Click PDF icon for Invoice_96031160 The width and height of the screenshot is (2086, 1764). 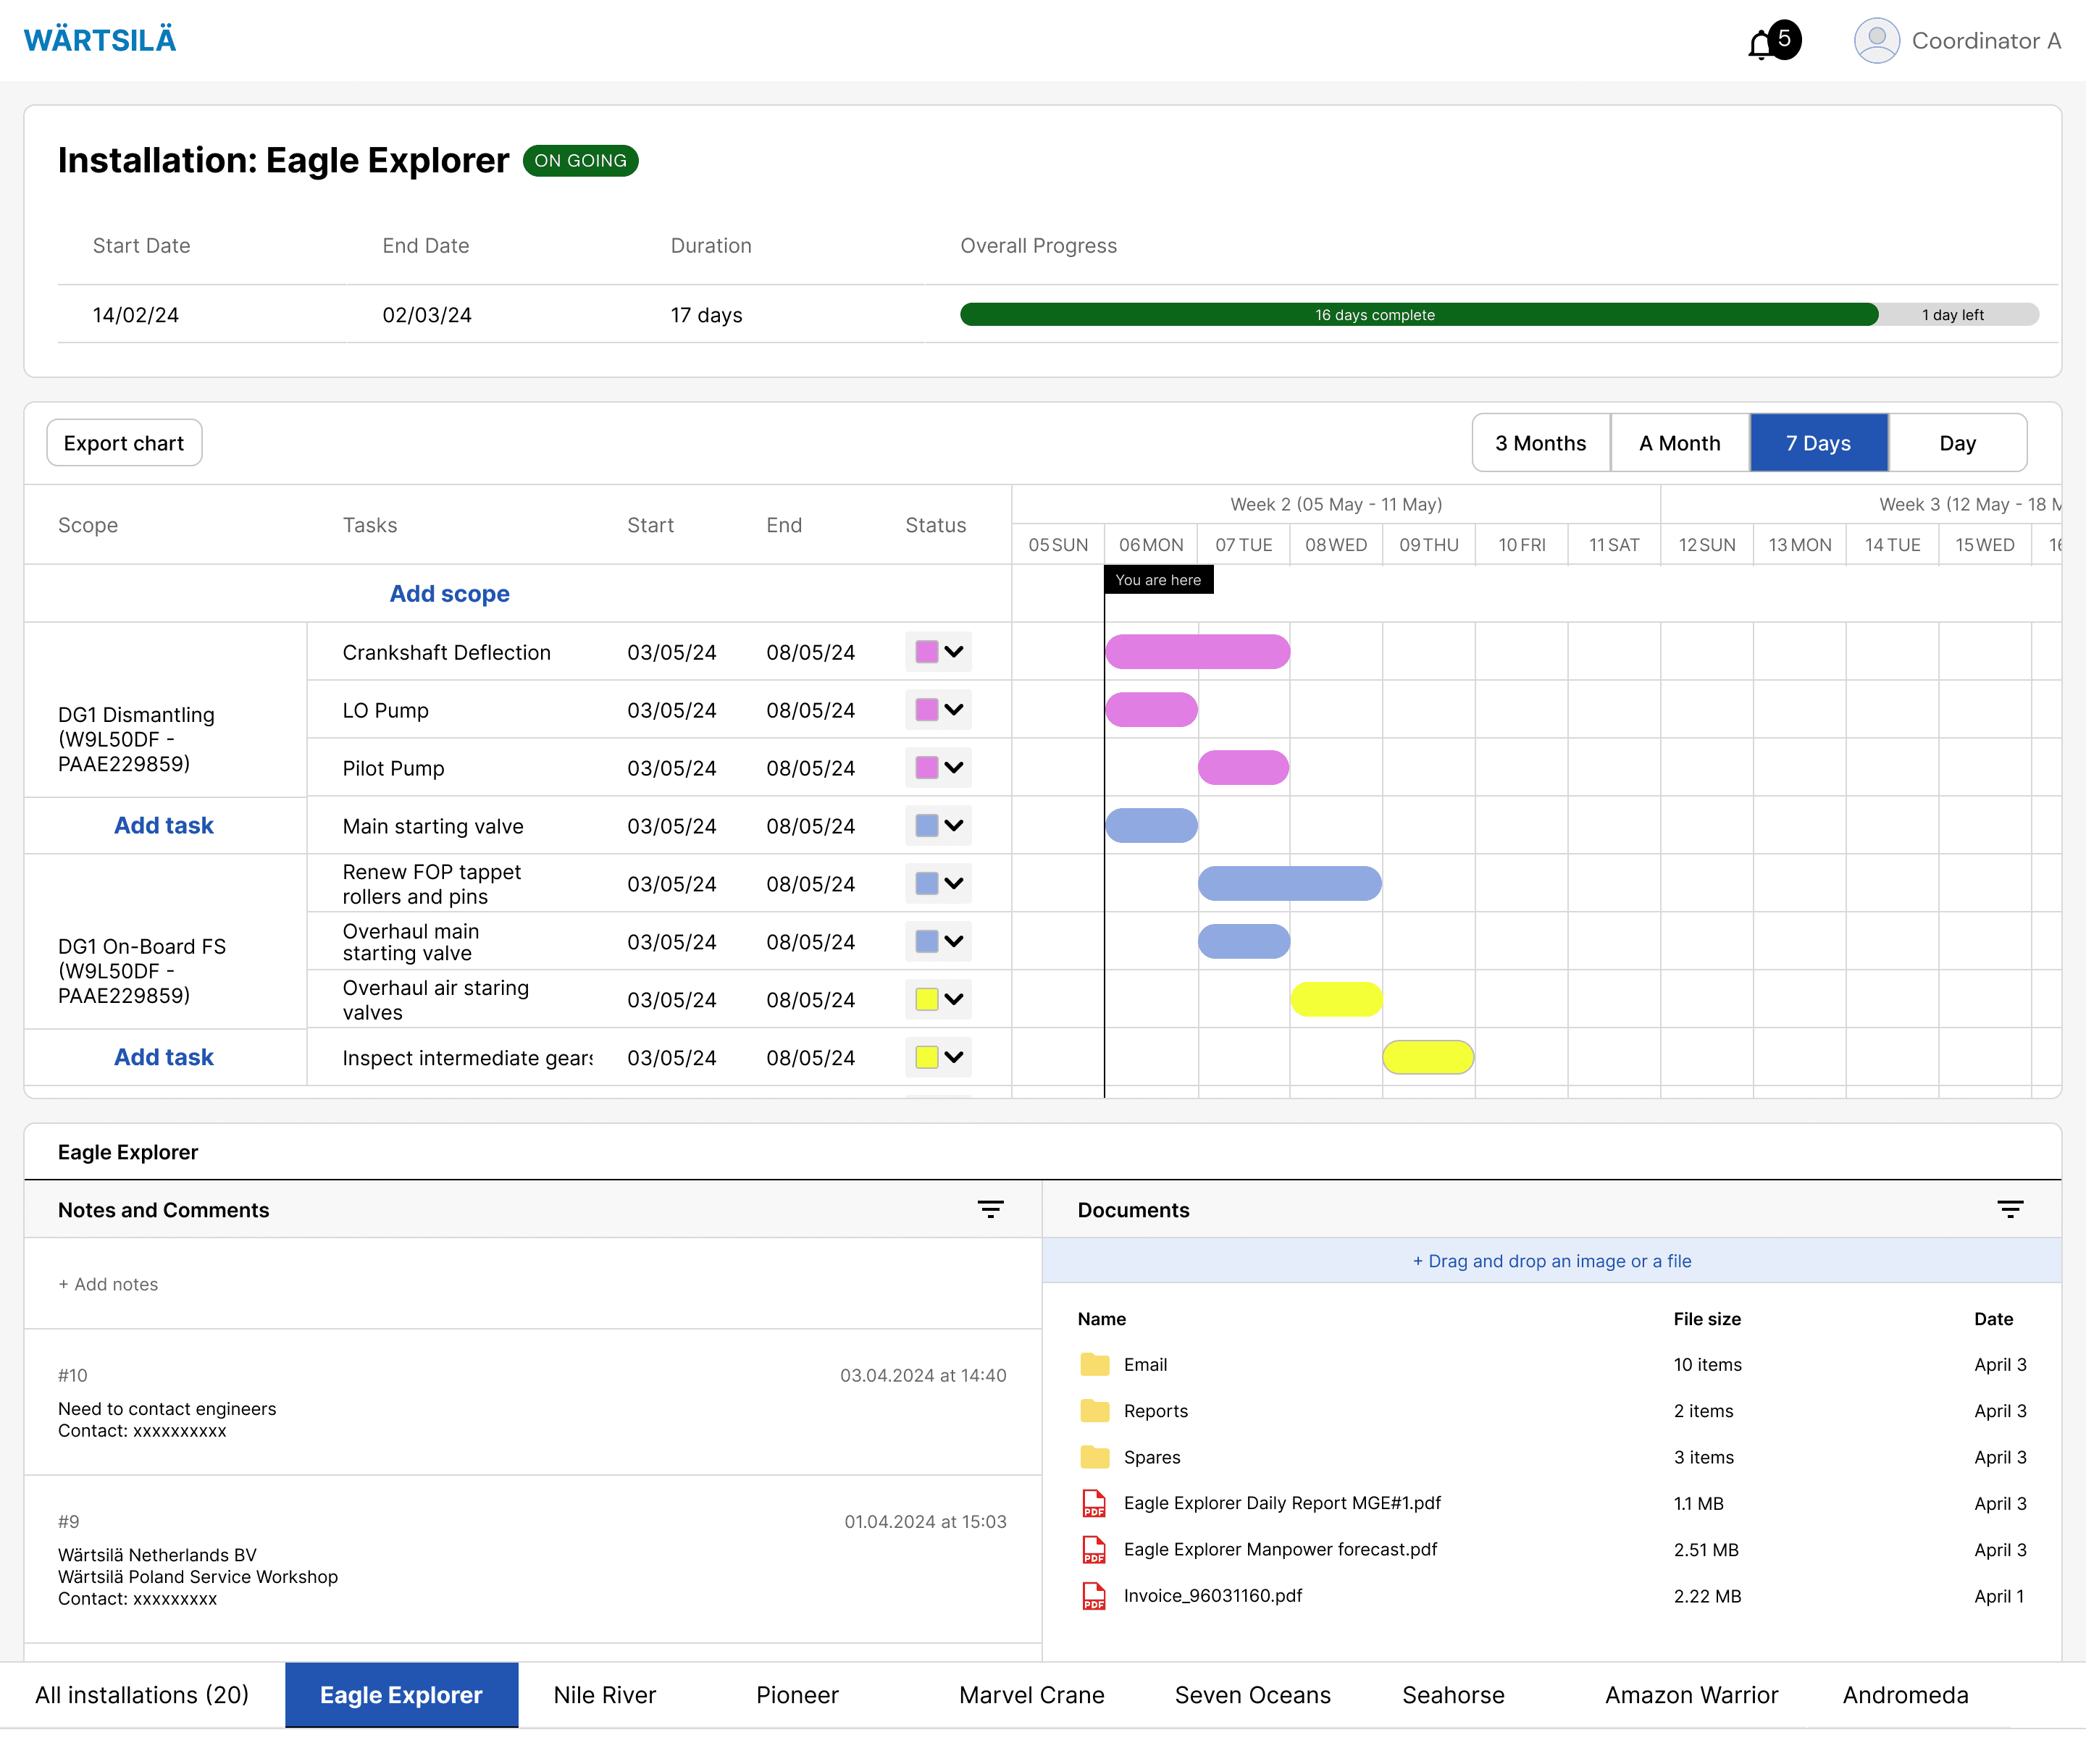[x=1095, y=1595]
